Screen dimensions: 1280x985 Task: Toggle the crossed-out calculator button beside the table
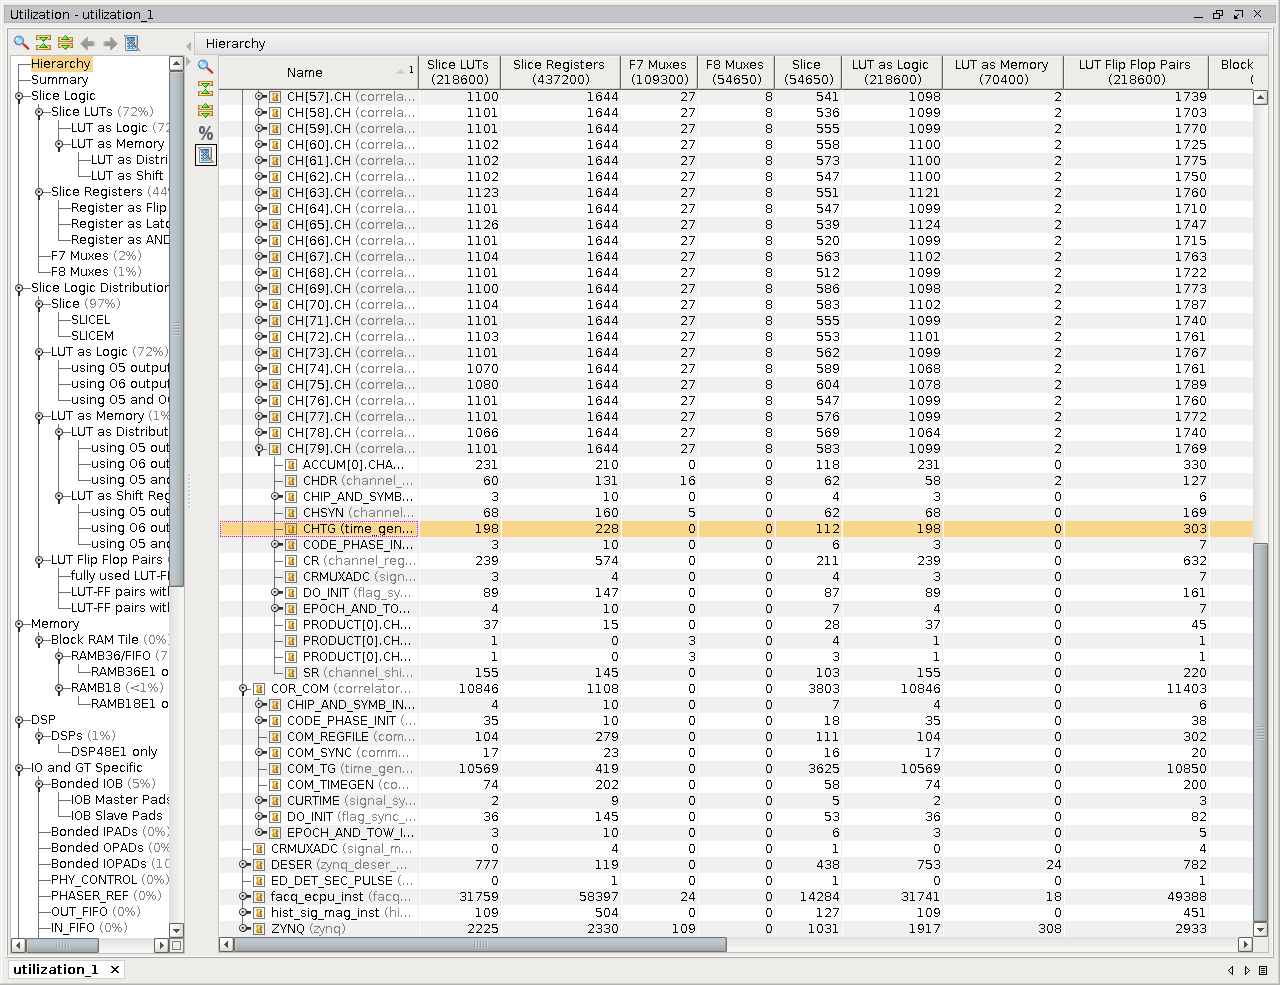[205, 155]
